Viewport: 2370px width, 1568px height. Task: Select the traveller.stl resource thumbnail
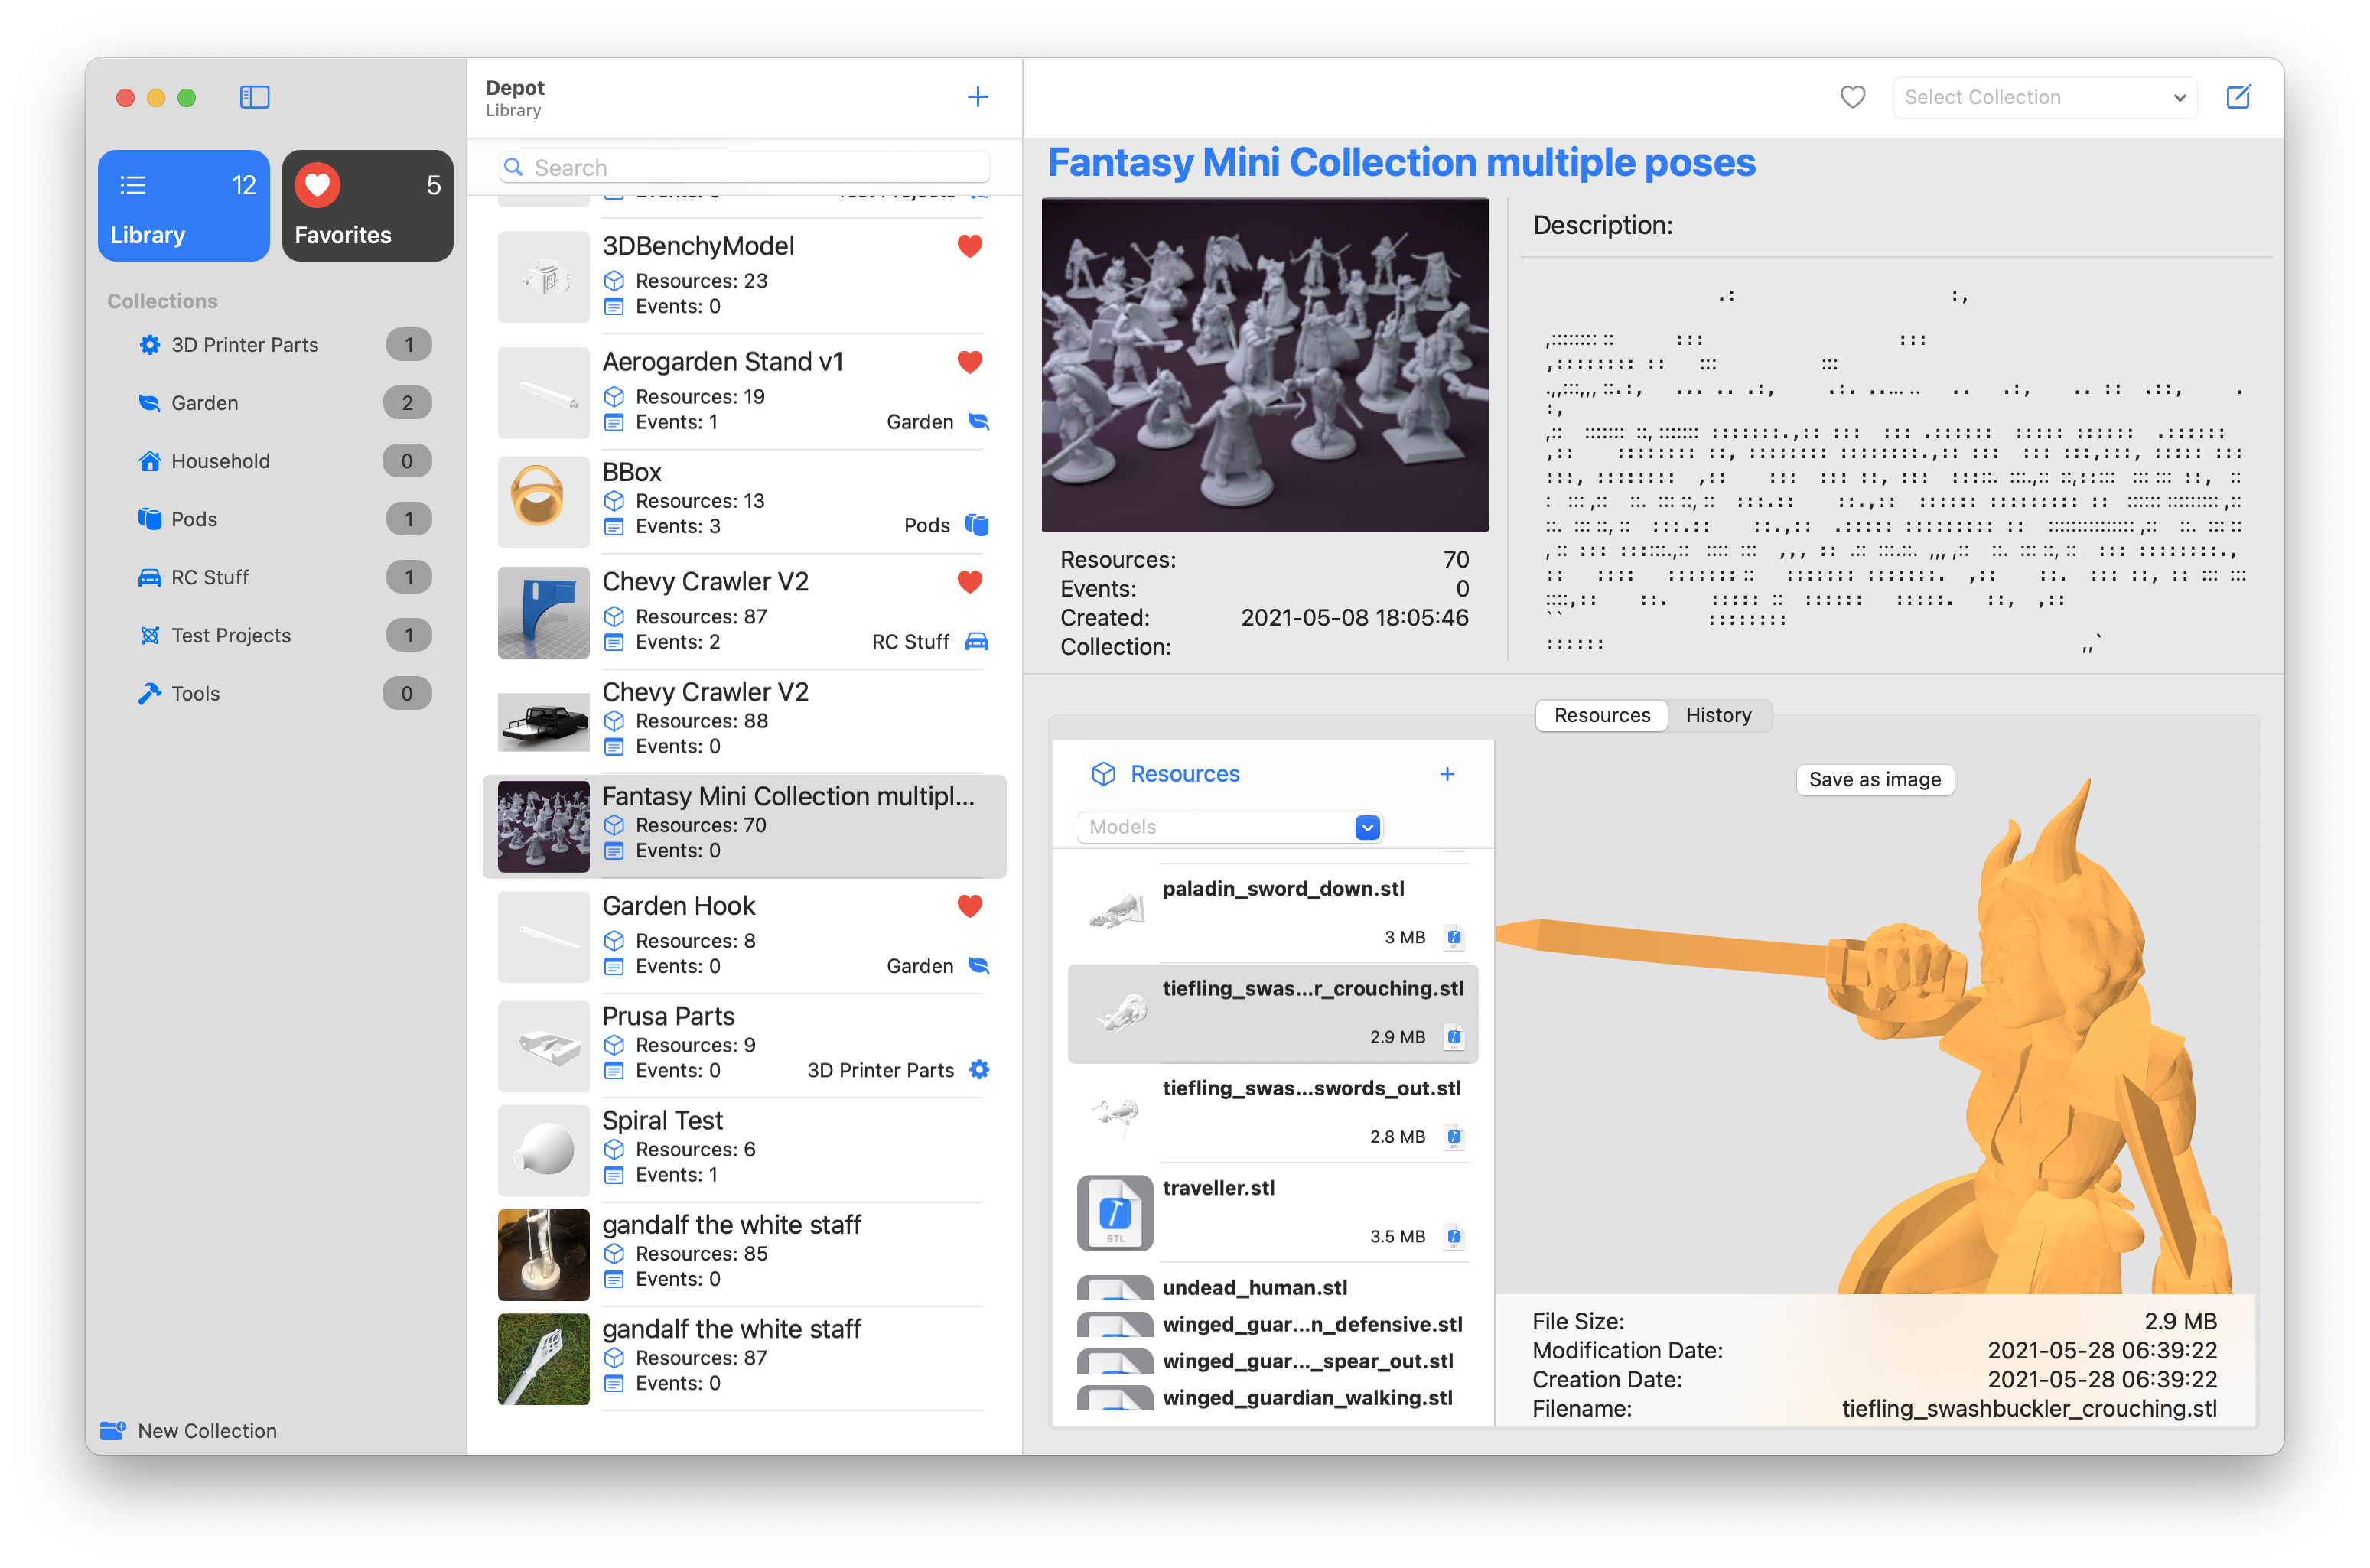click(1114, 1212)
